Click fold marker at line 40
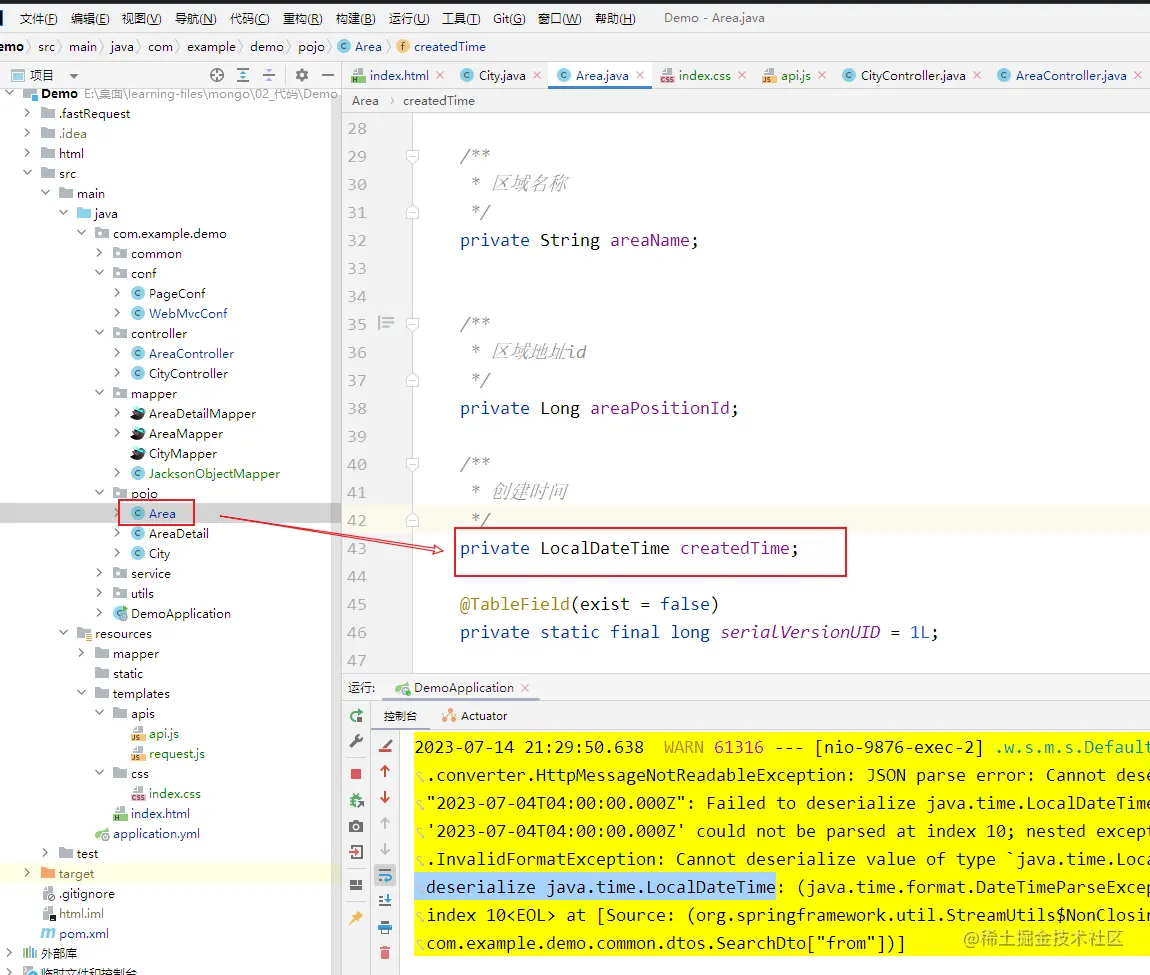Image resolution: width=1150 pixels, height=975 pixels. 412,464
